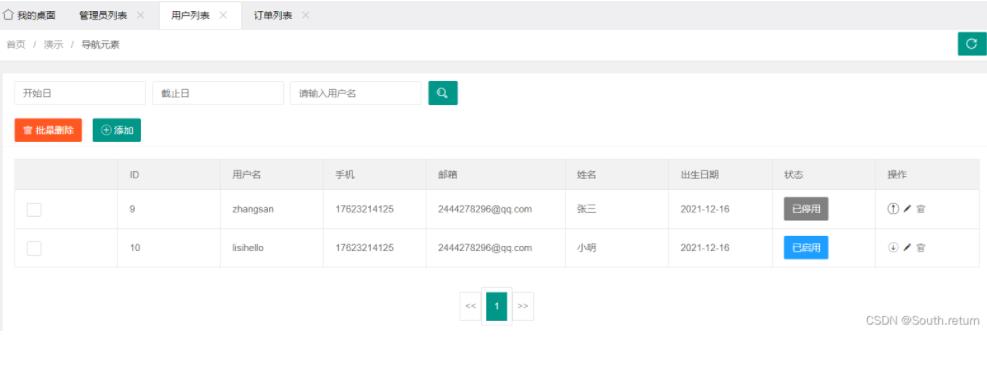Check the checkbox for user ID 9
Screen dimensions: 987x365
34,210
